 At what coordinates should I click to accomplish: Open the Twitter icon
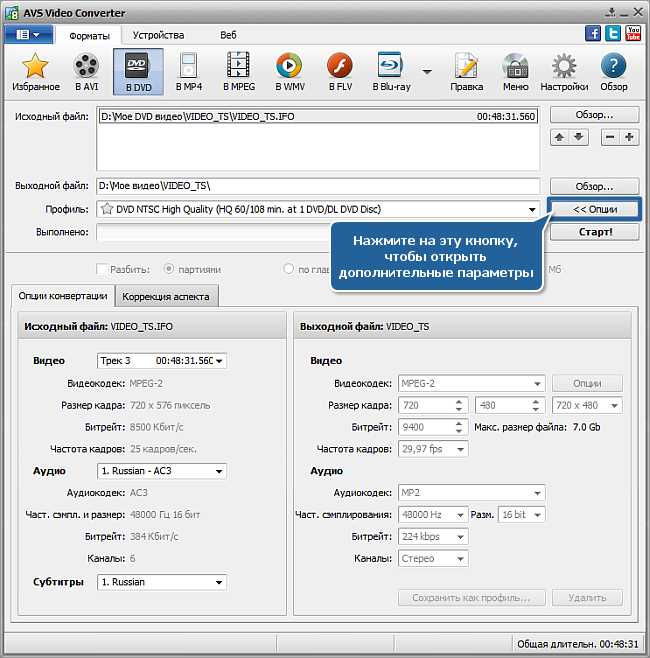pyautogui.click(x=613, y=33)
